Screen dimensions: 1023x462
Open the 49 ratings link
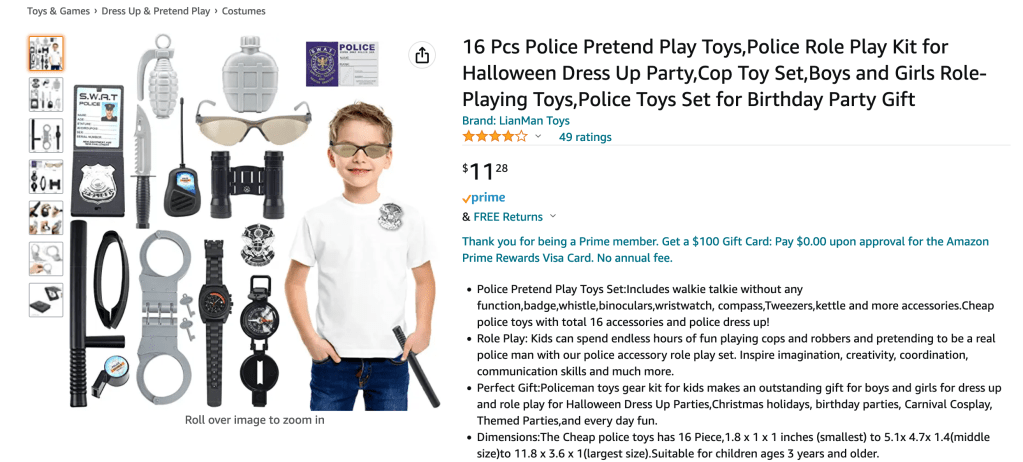coord(585,137)
